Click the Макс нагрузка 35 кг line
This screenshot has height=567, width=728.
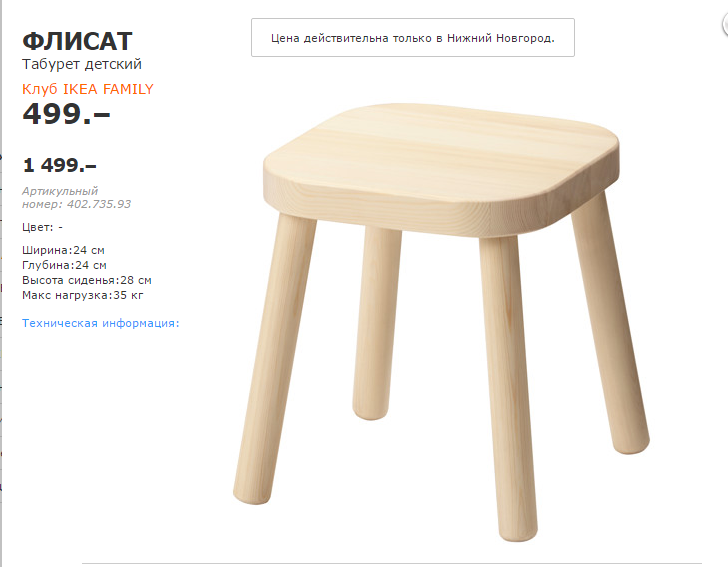(x=81, y=296)
